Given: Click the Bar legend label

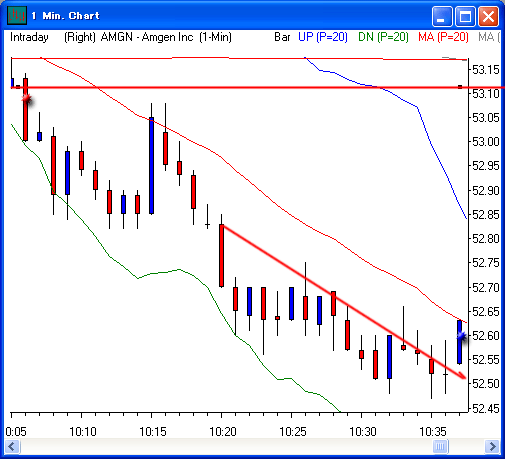Looking at the screenshot, I should tap(282, 37).
